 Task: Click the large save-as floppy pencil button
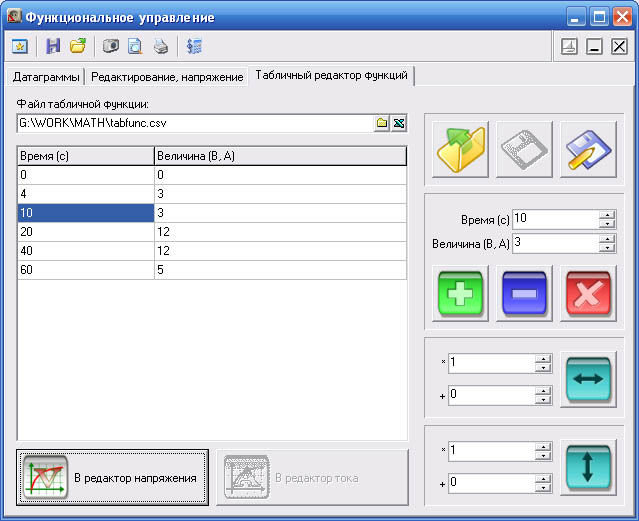(x=587, y=149)
